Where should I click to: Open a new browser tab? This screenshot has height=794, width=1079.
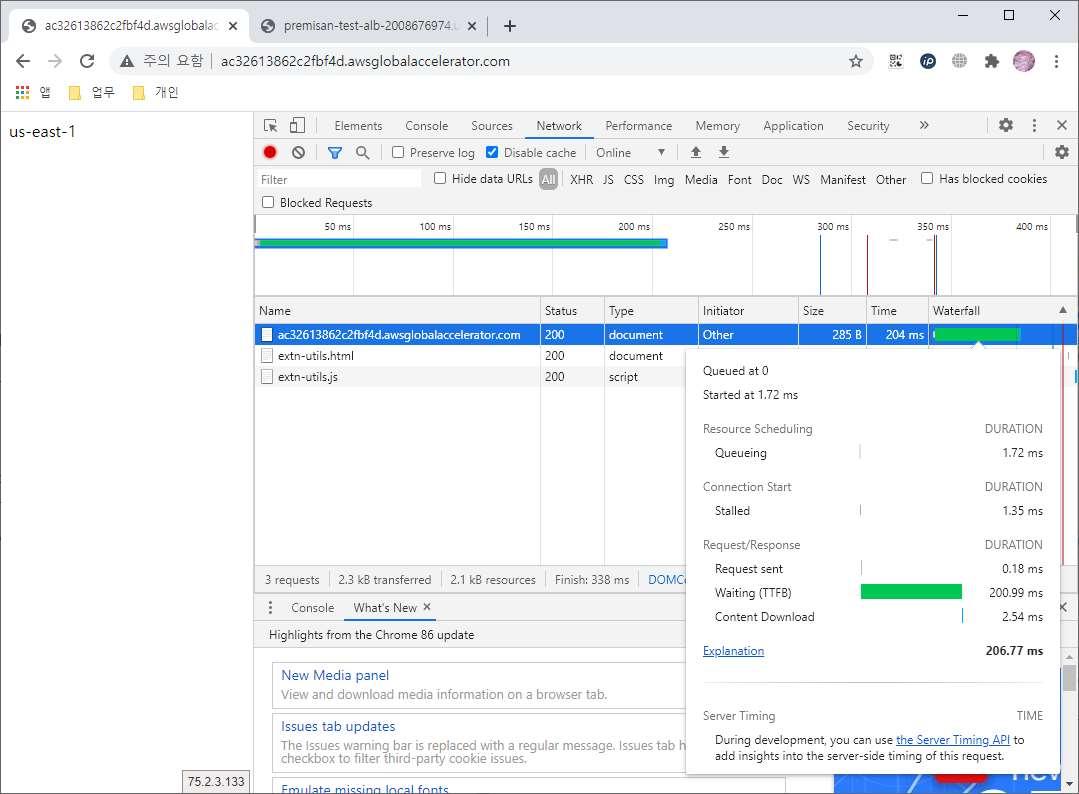tap(509, 26)
